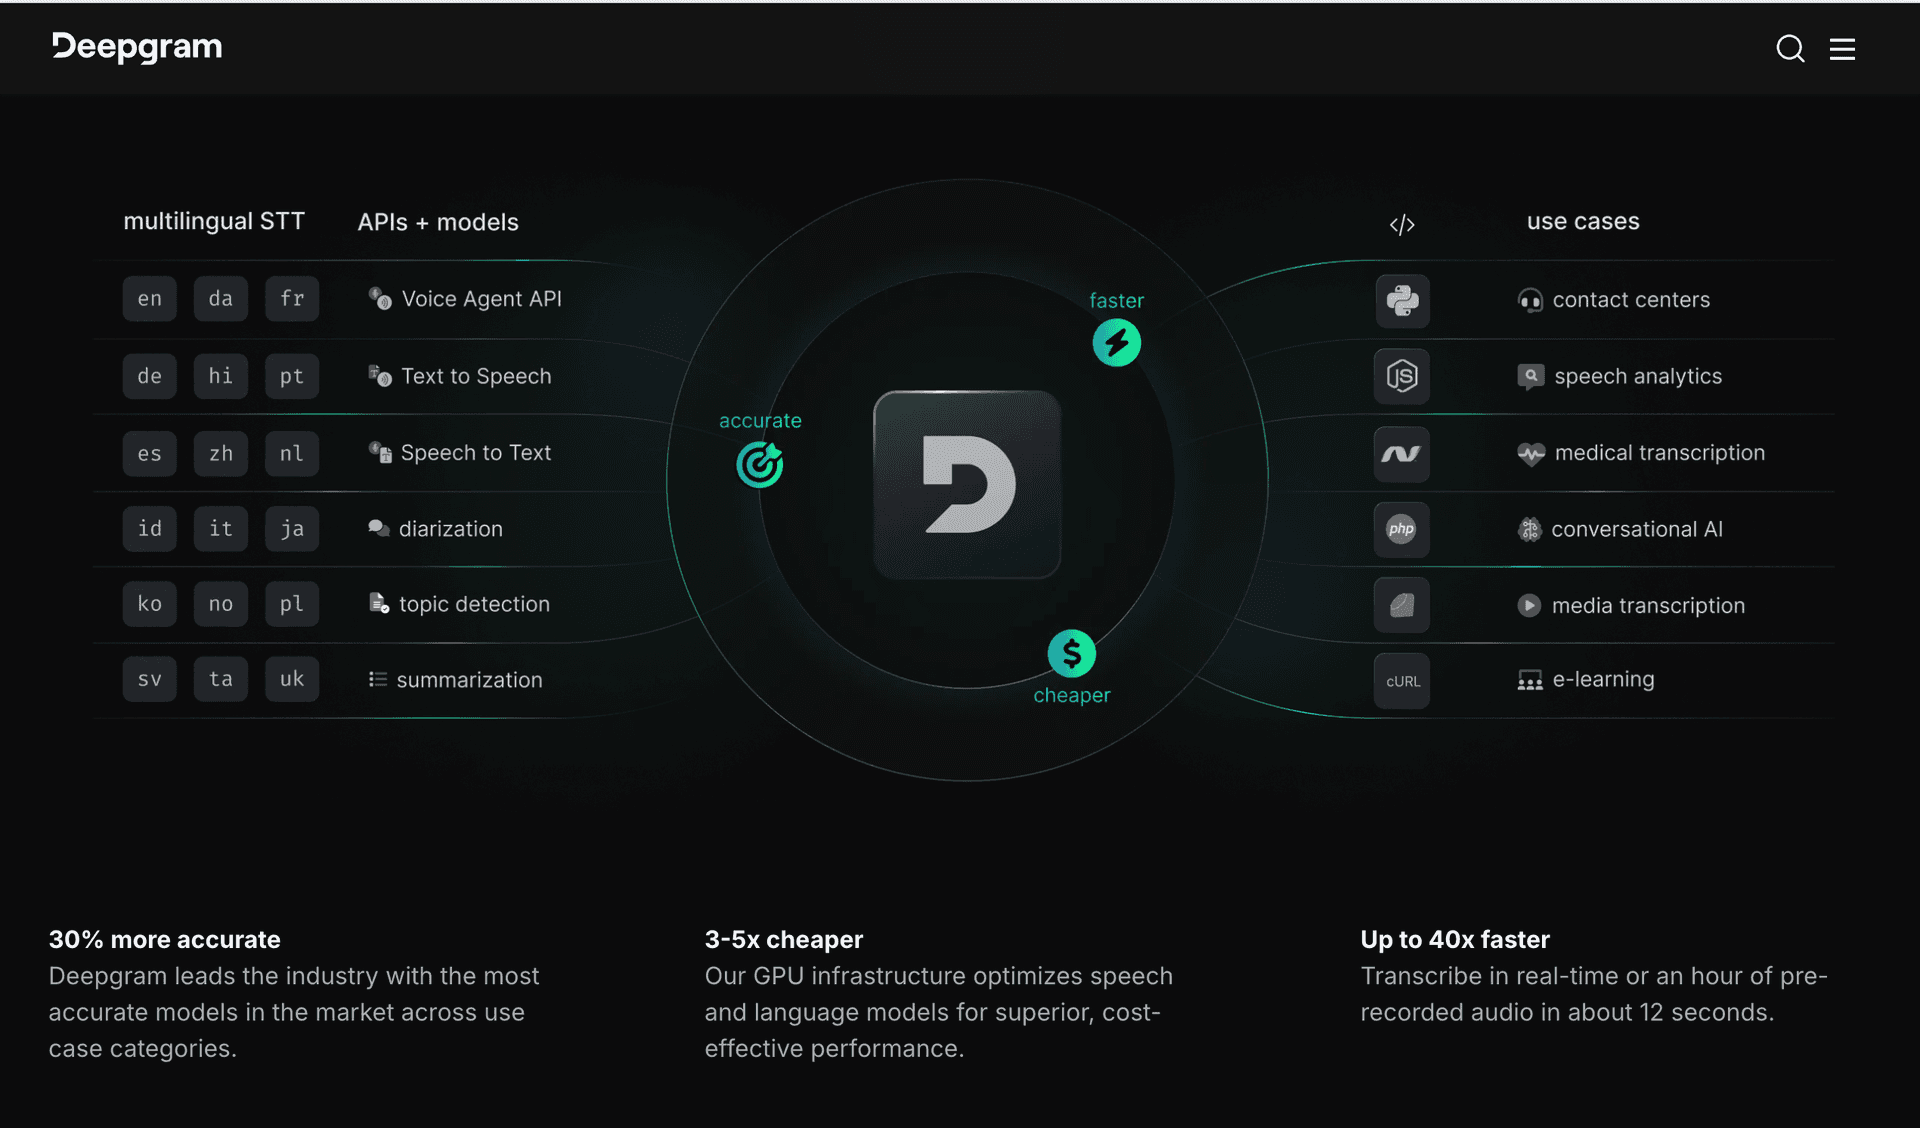Click the code brackets icon
This screenshot has width=1920, height=1128.
click(x=1402, y=224)
